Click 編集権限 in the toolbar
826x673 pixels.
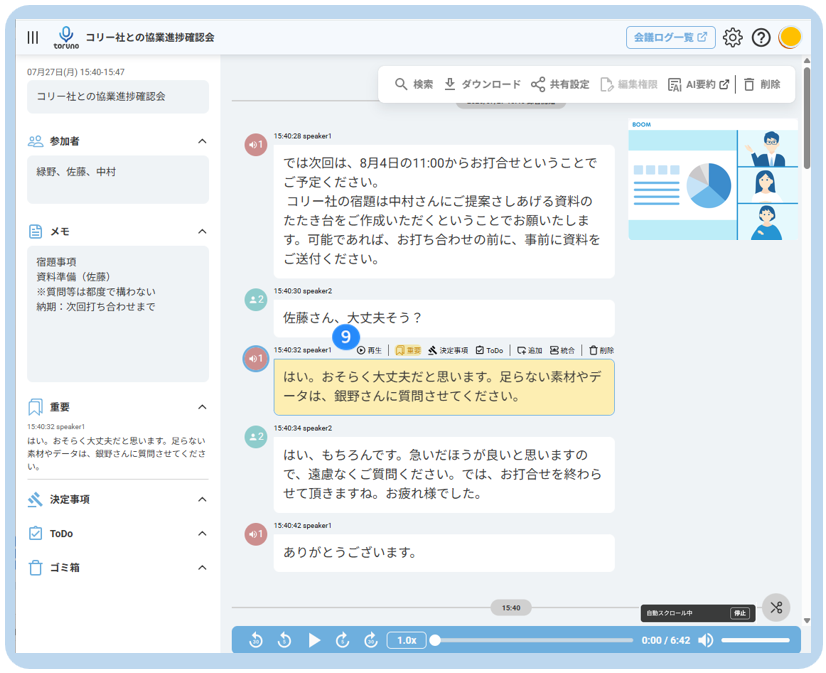click(x=629, y=84)
